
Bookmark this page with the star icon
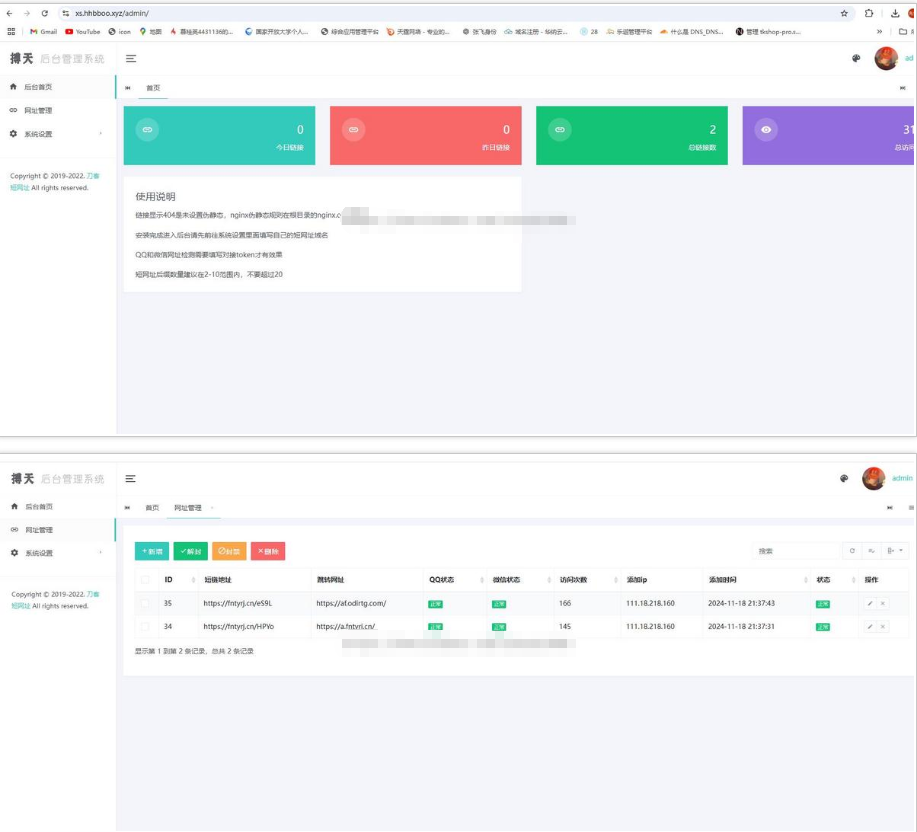(844, 13)
